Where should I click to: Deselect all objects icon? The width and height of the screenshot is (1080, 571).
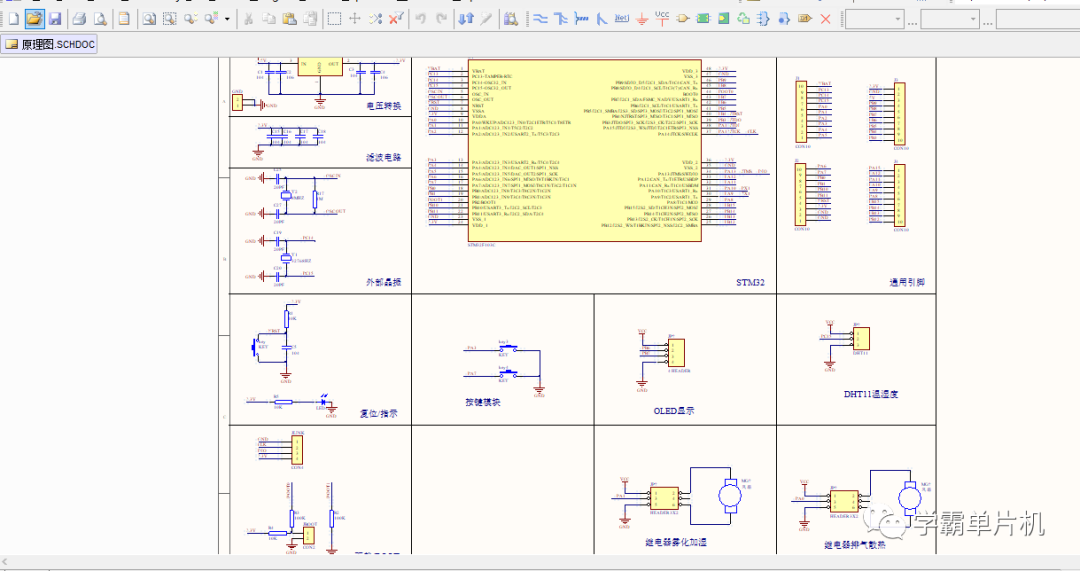tap(375, 19)
